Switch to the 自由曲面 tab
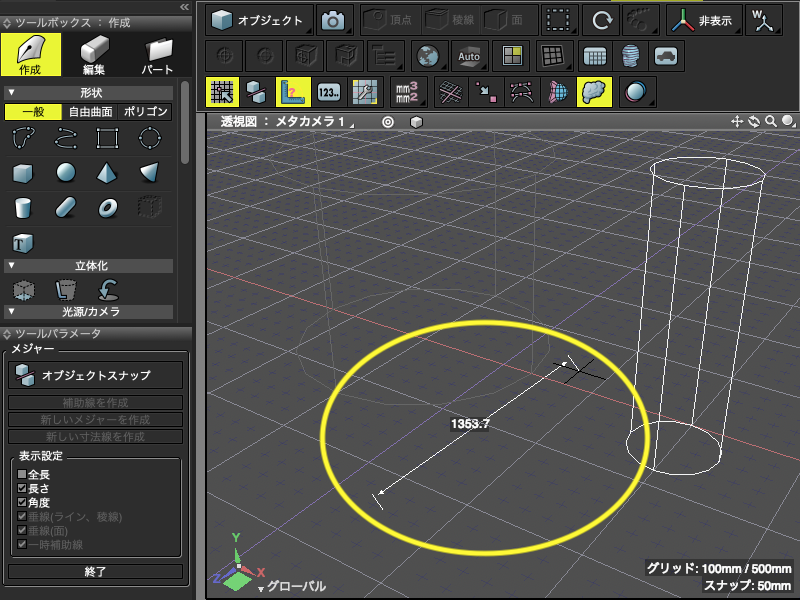This screenshot has height=600, width=800. click(x=90, y=112)
